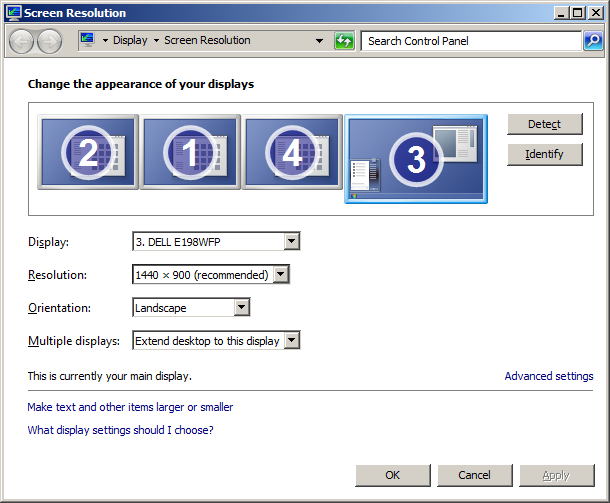Open Advanced settings link
This screenshot has height=503, width=610.
(x=549, y=376)
